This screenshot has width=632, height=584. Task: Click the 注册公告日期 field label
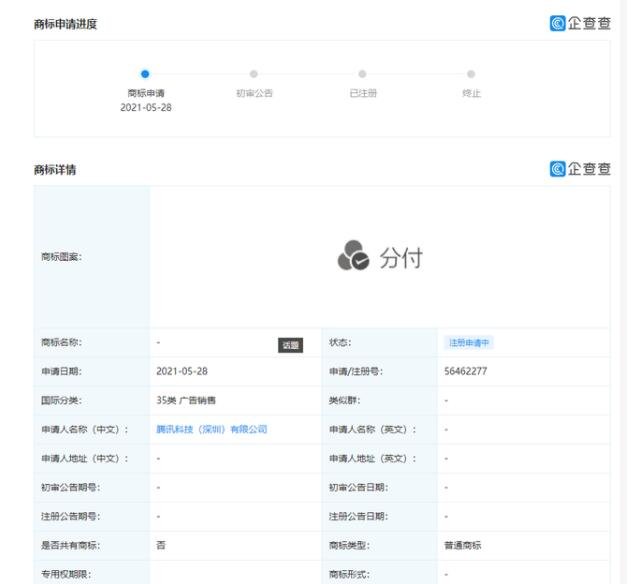pos(358,516)
